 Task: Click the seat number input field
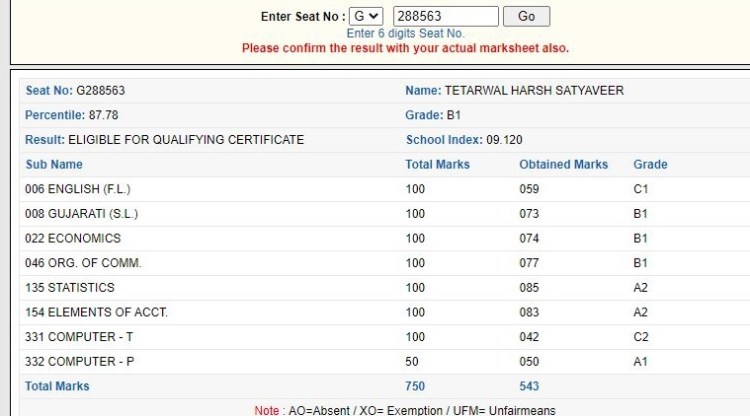click(x=445, y=16)
